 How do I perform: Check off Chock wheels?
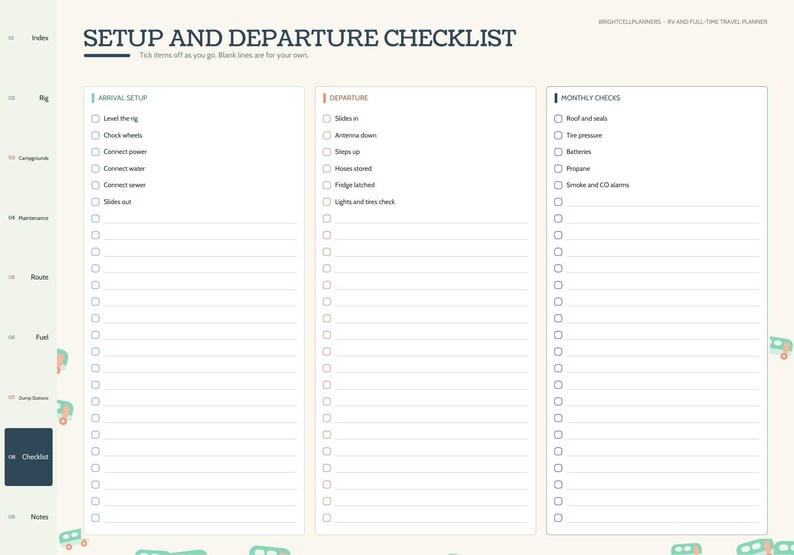(95, 135)
